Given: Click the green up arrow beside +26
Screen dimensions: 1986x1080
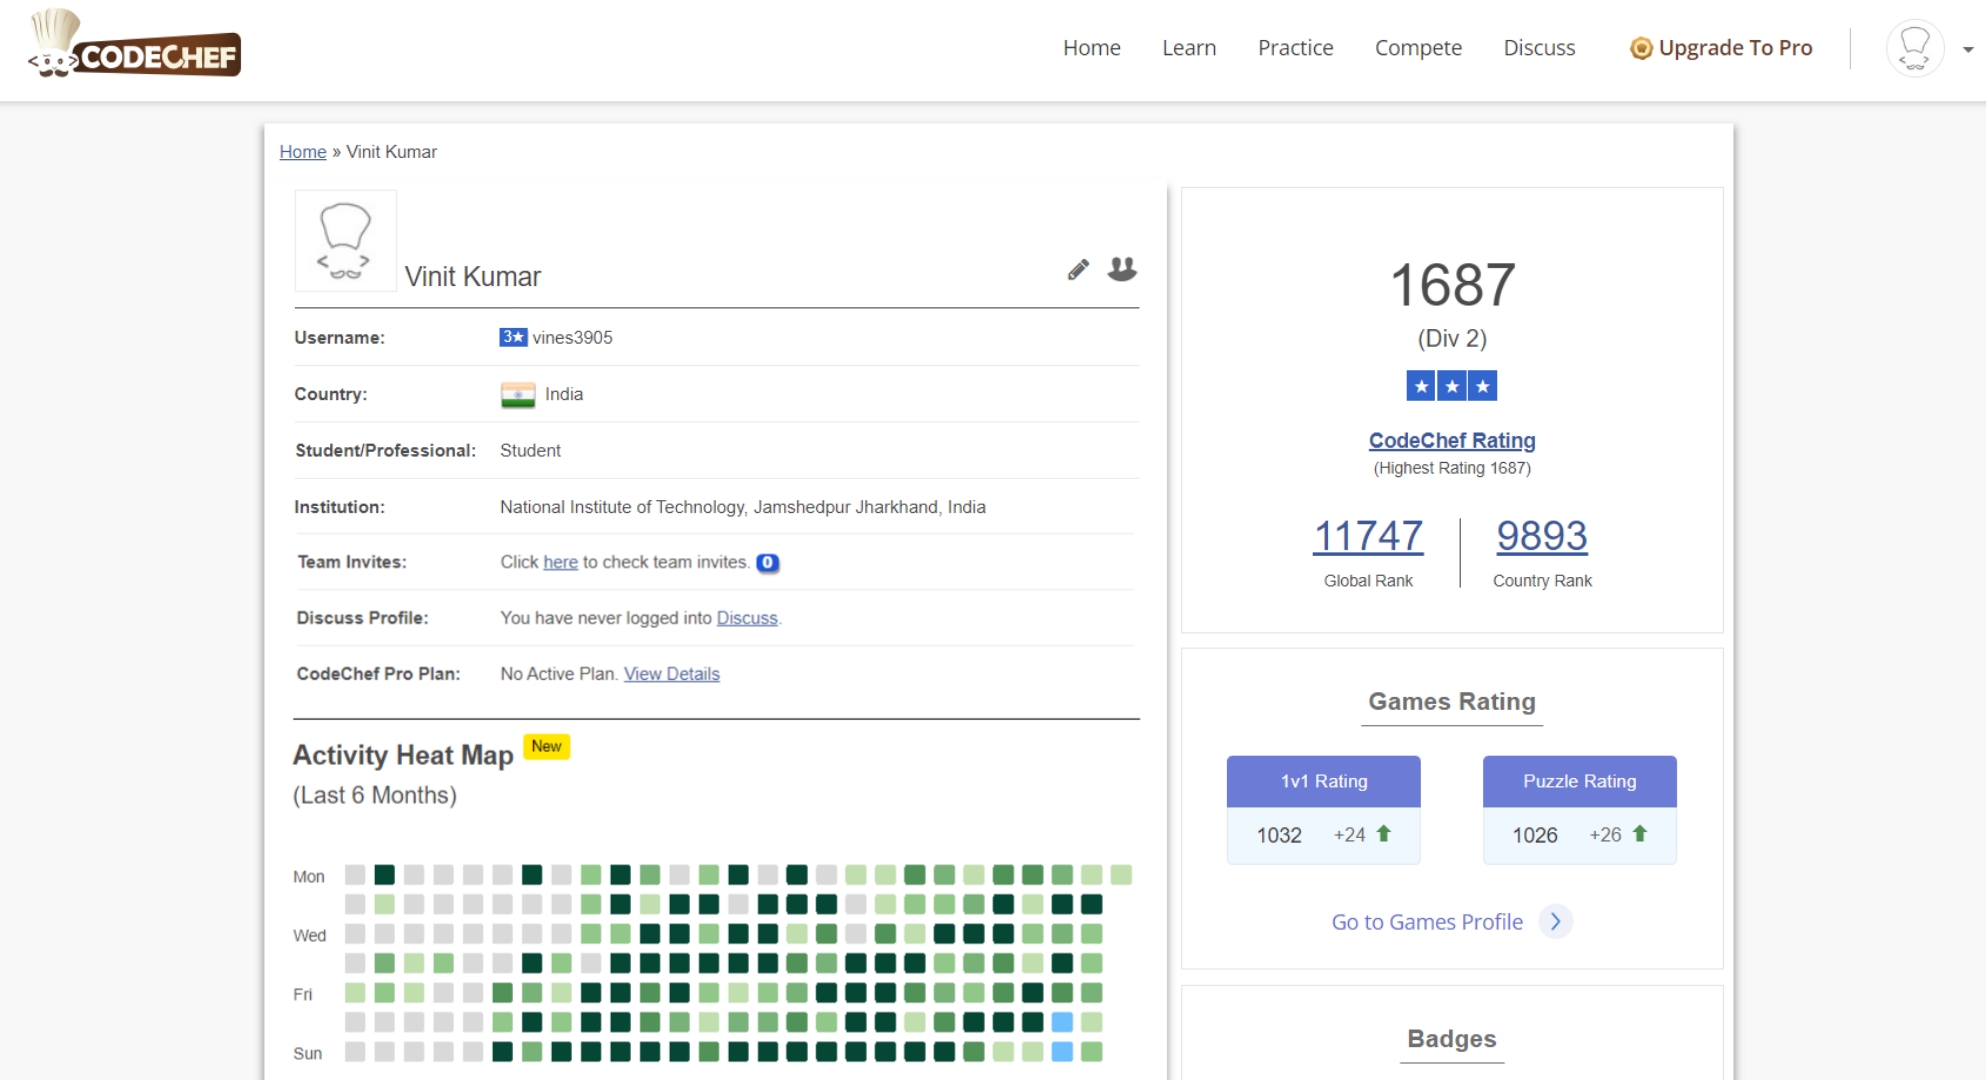Looking at the screenshot, I should pyautogui.click(x=1640, y=833).
